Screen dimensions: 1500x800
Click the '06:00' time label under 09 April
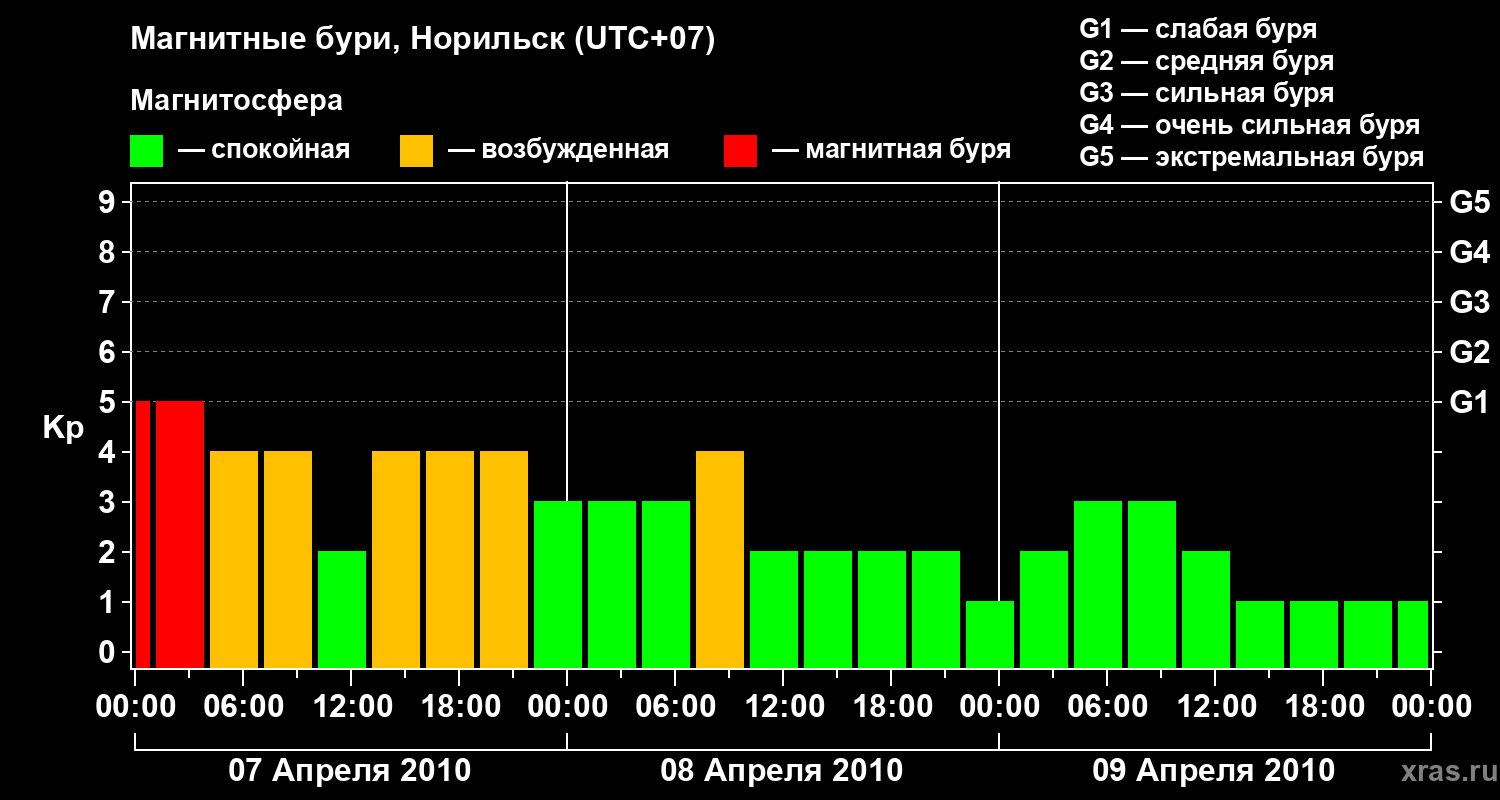tap(1108, 707)
